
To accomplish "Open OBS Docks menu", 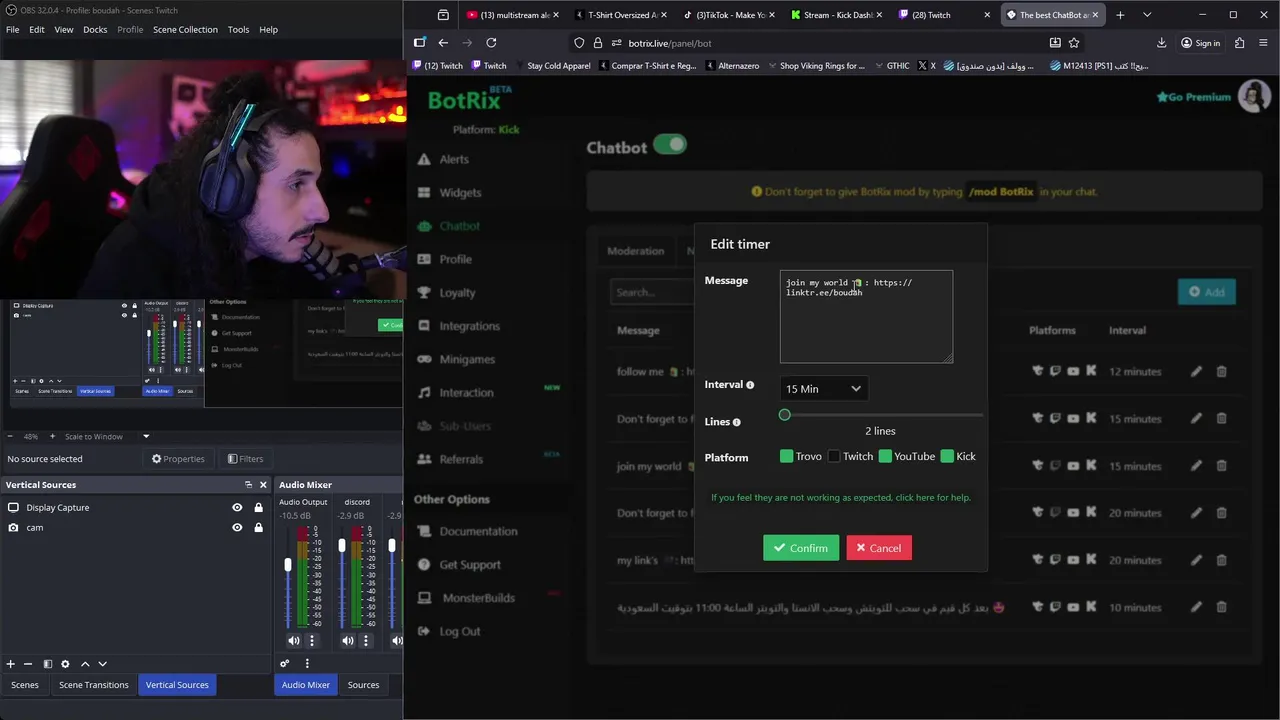I will [x=95, y=29].
